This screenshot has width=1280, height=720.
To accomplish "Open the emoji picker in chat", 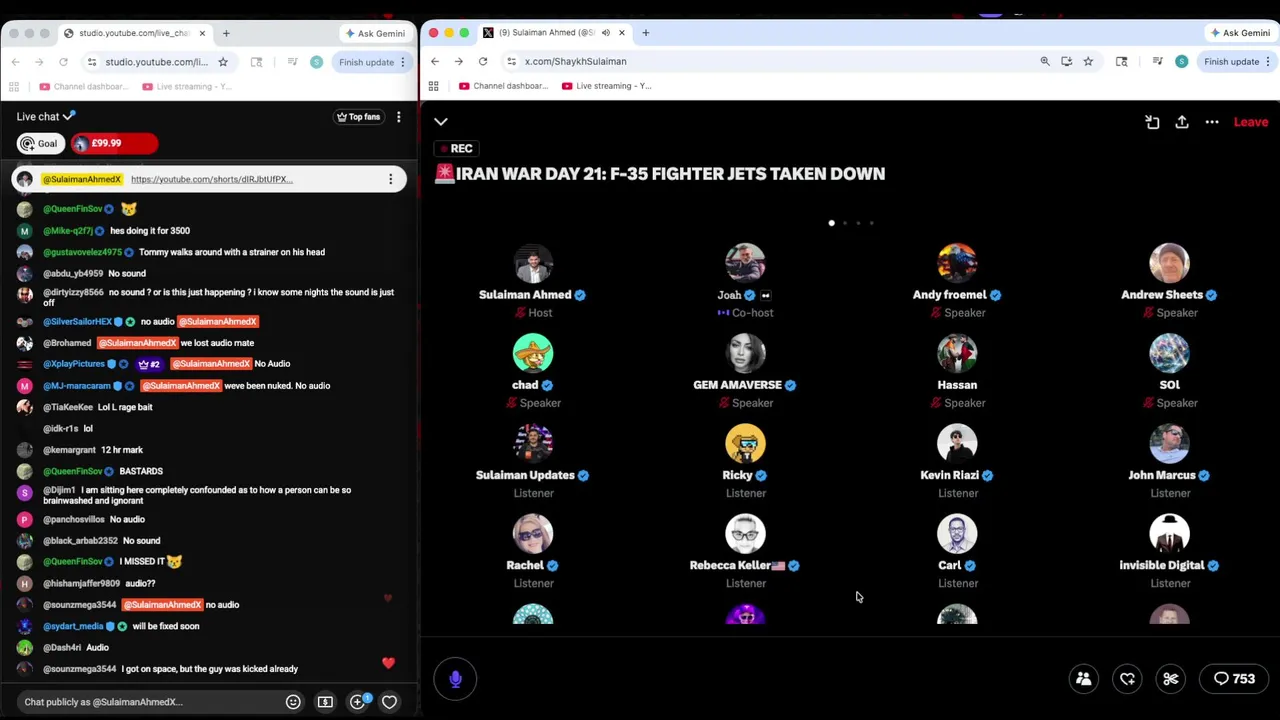I will 293,702.
